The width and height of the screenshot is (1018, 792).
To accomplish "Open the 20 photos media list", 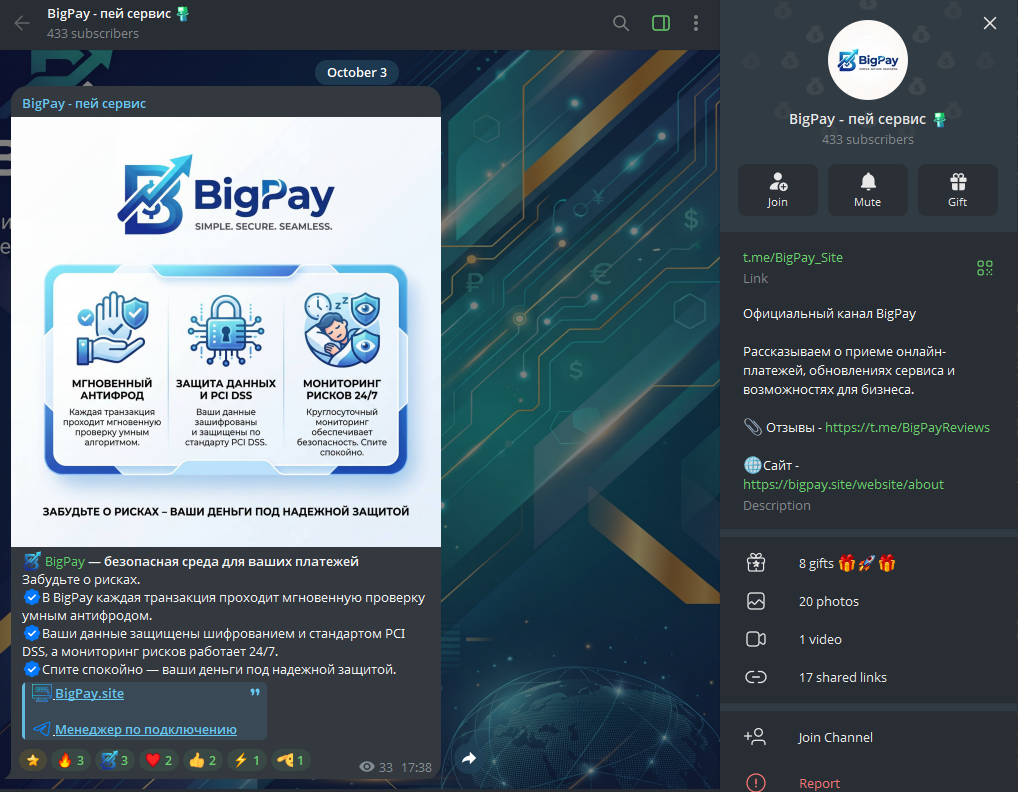I will point(868,601).
